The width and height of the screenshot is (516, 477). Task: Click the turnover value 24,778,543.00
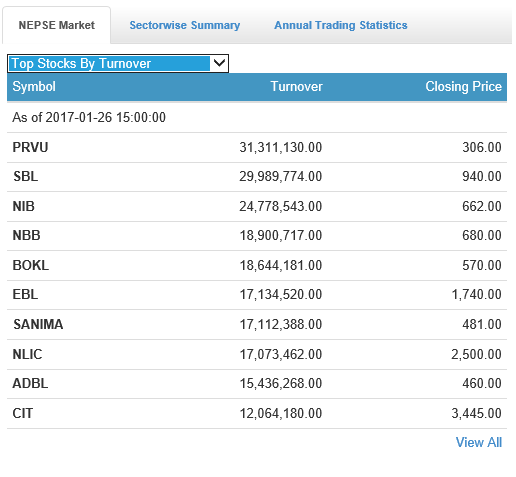[281, 206]
